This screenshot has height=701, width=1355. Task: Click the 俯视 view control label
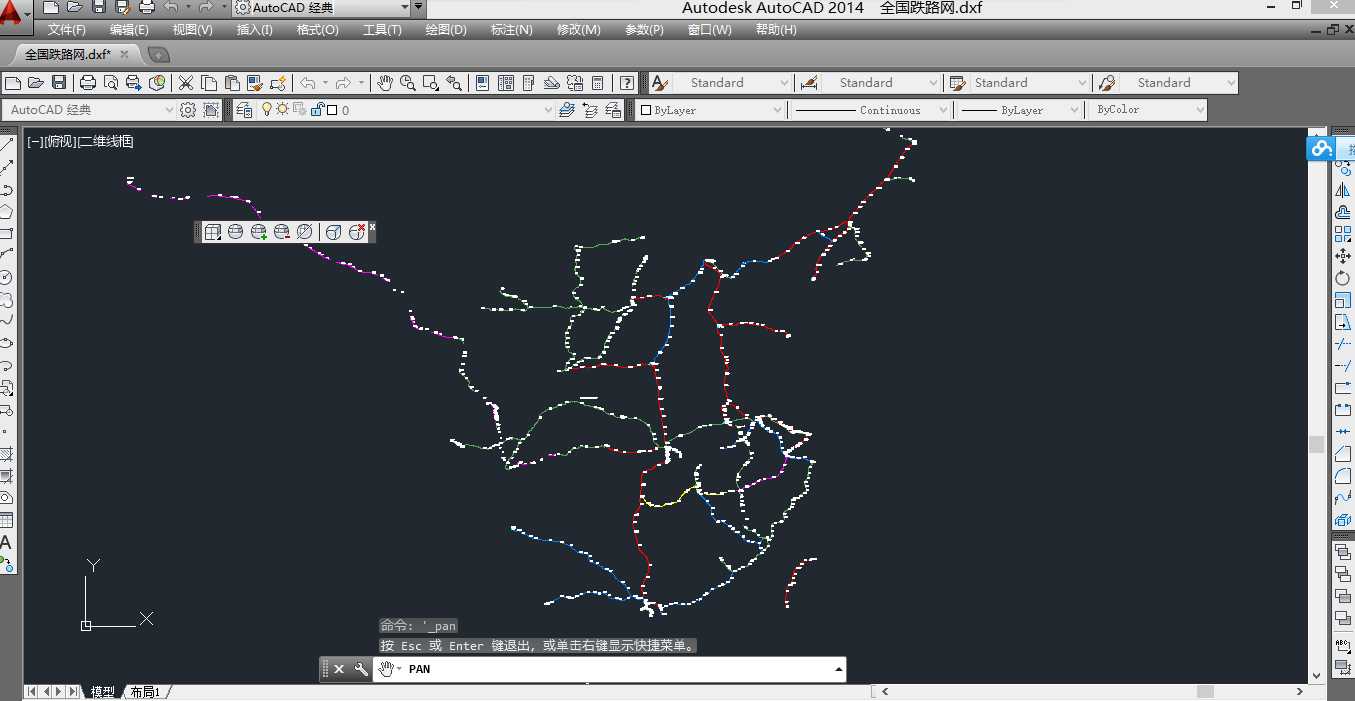coord(62,142)
